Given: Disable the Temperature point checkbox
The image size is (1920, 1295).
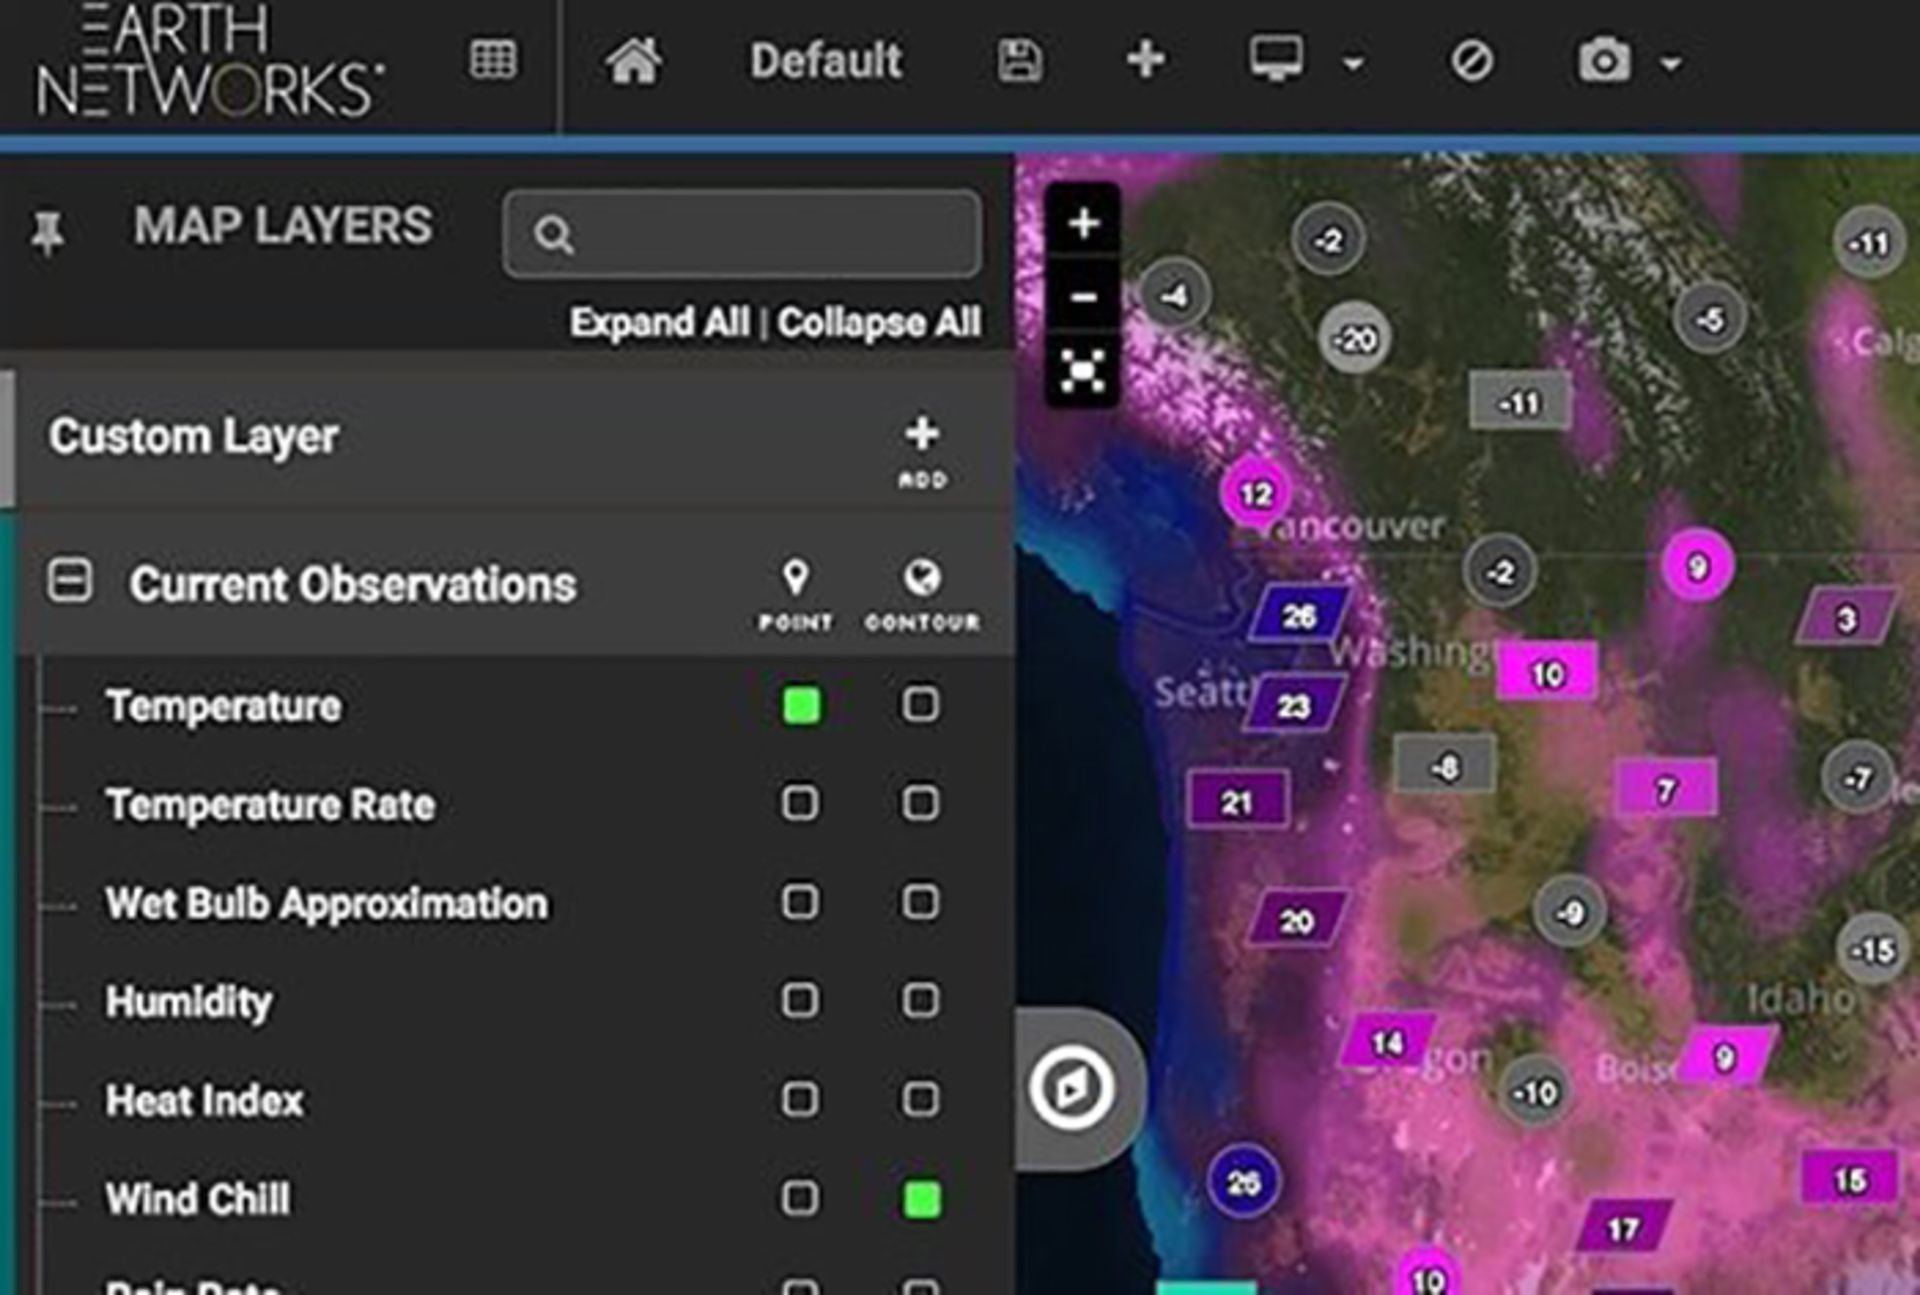Looking at the screenshot, I should (x=801, y=706).
